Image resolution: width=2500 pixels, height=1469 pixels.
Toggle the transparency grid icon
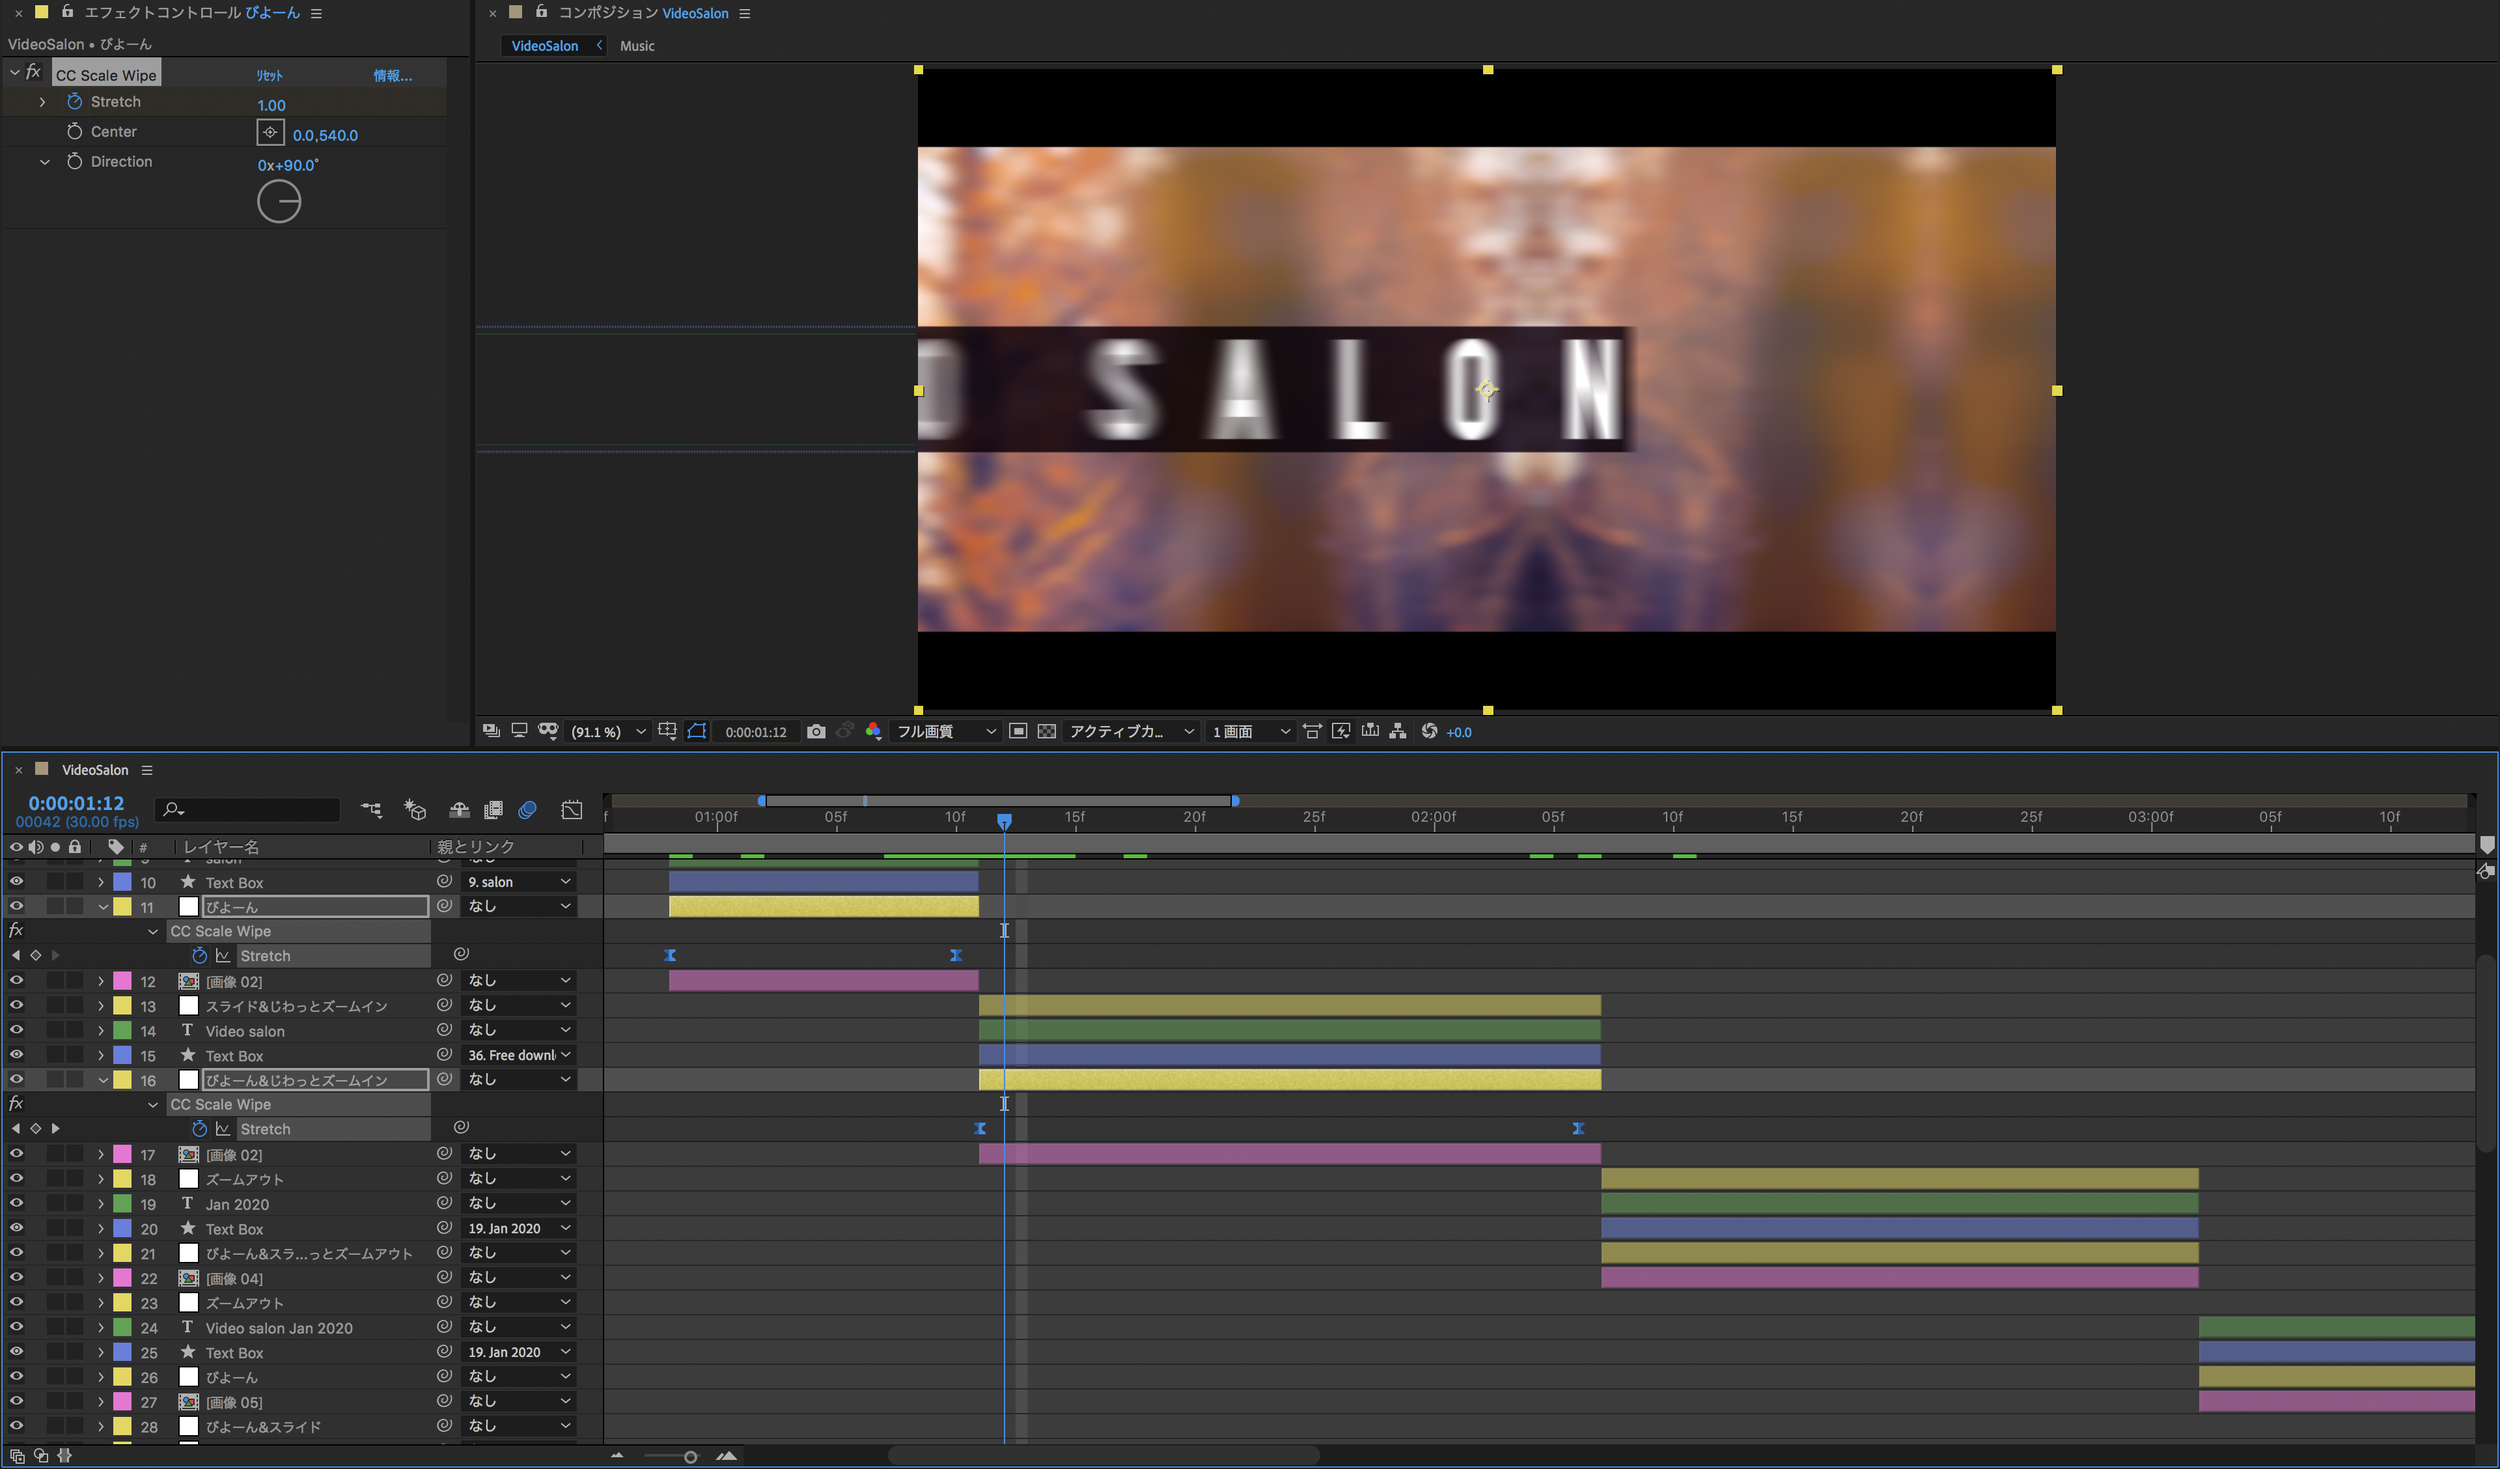click(1046, 732)
